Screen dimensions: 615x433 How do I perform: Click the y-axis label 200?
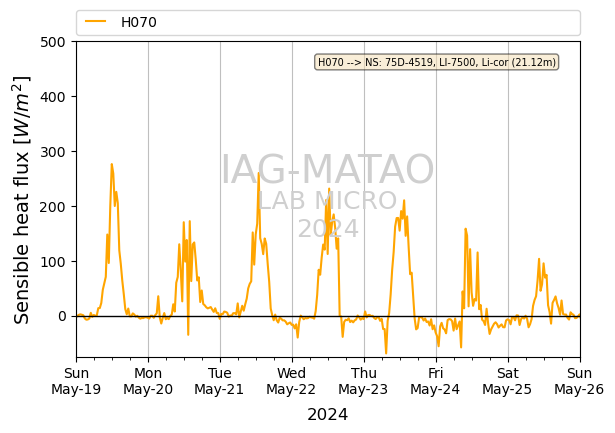53,207
